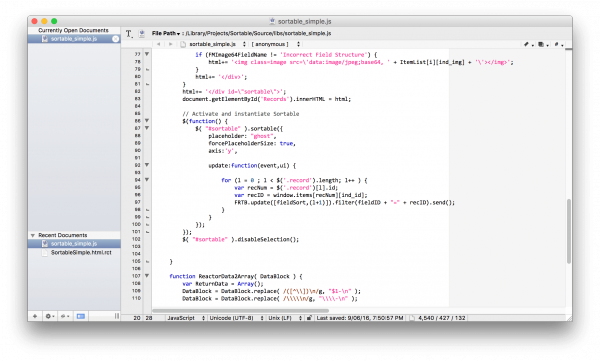600x361 pixels.
Task: Open the text options (T) menu icon
Action: click(129, 34)
